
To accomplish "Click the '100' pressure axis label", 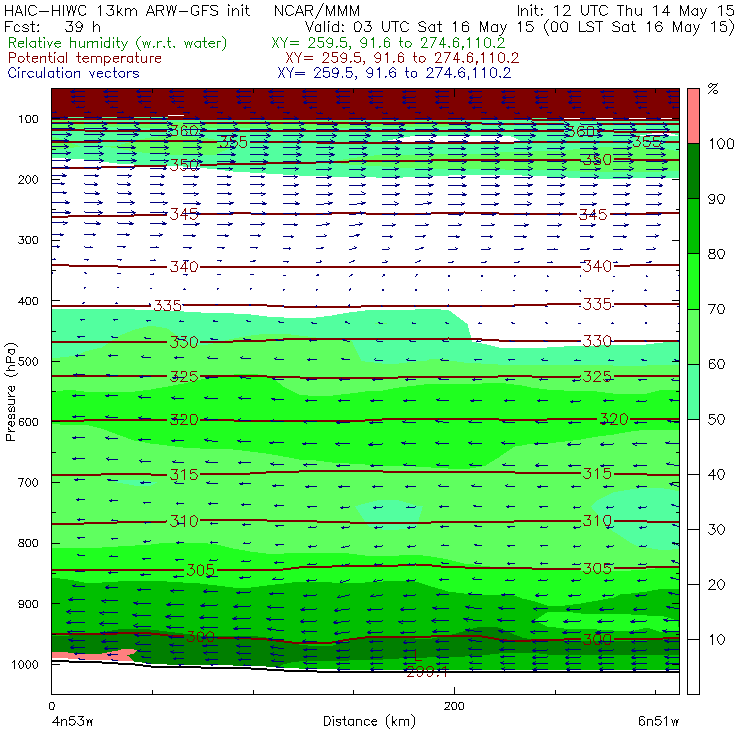I will (x=28, y=119).
